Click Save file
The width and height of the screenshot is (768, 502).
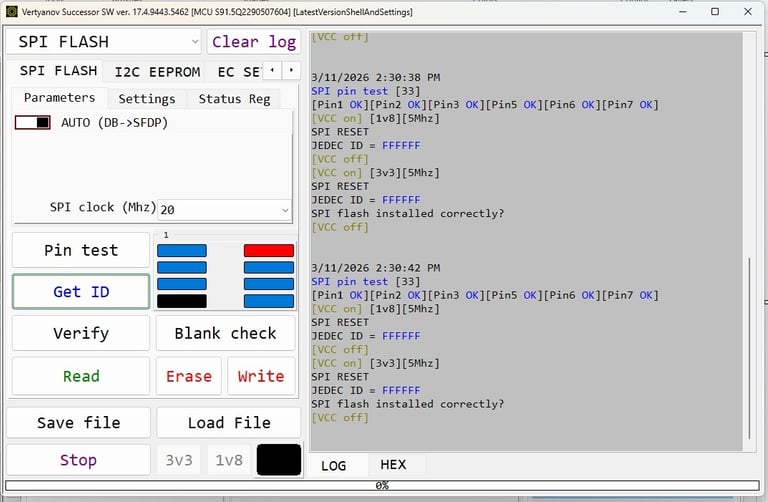pos(78,423)
